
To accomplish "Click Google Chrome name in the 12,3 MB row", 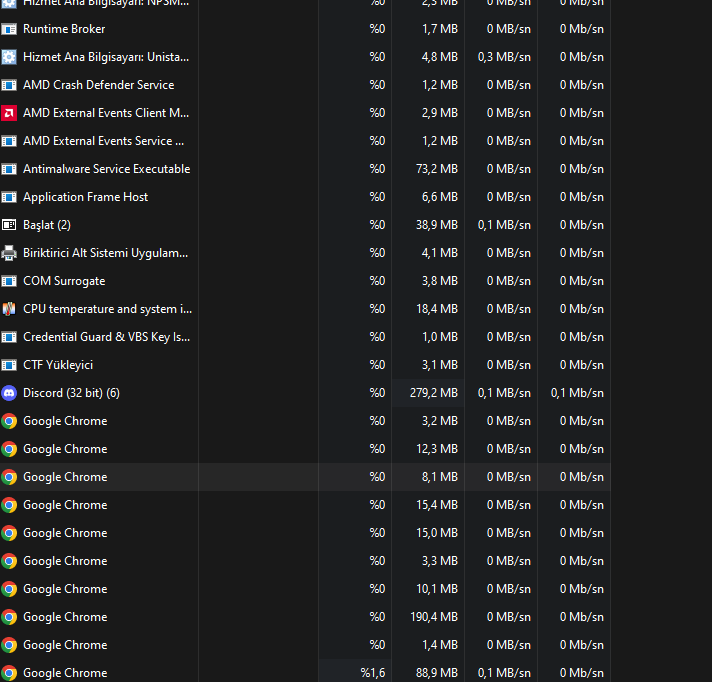I will tap(65, 449).
